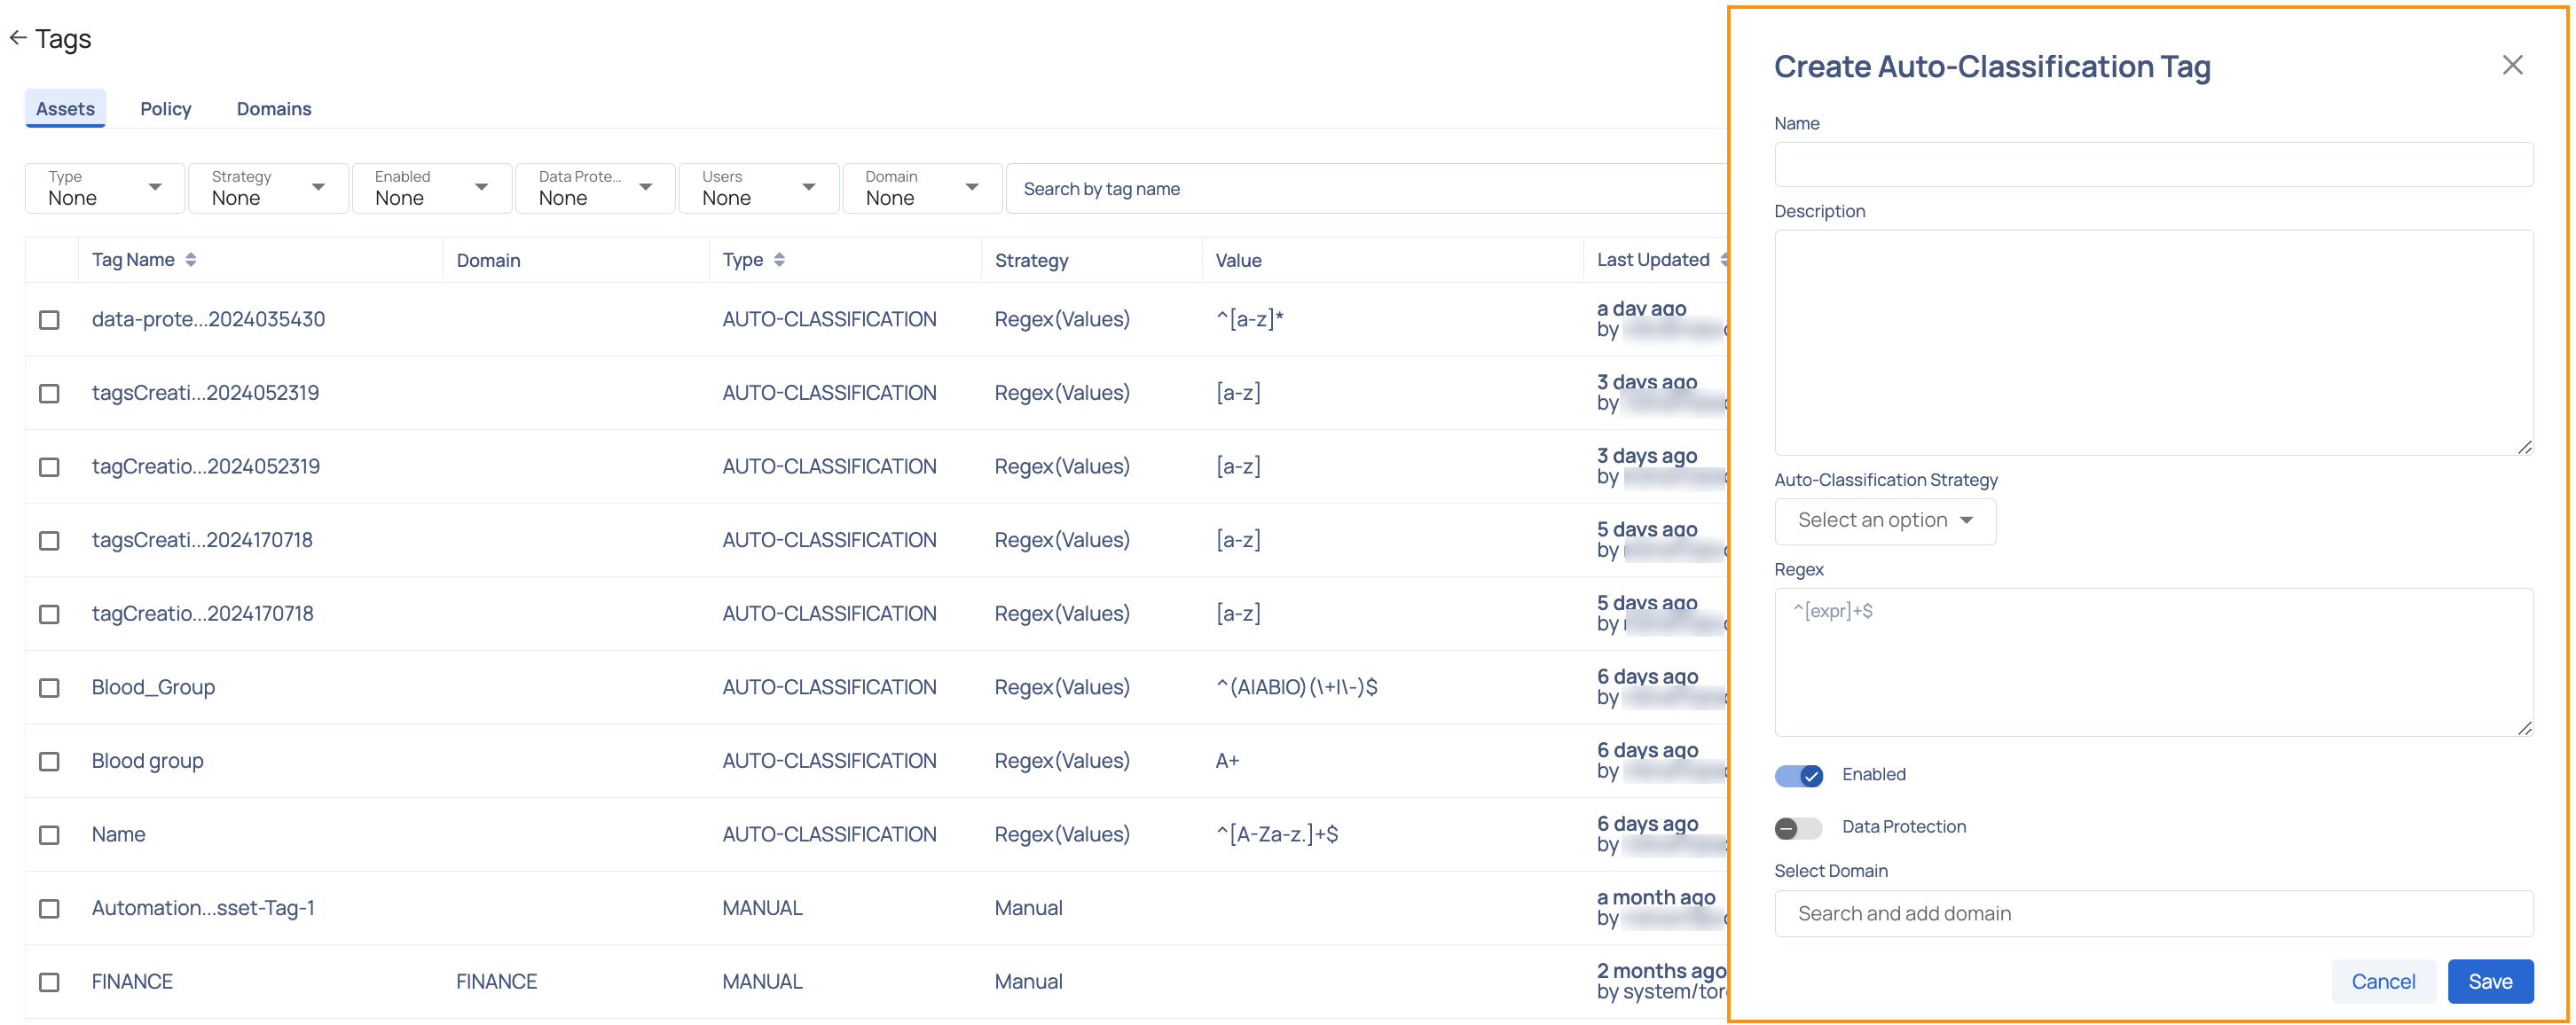Open the Automation...sset-Tag-1 tag name
This screenshot has width=2576, height=1025.
[x=203, y=908]
